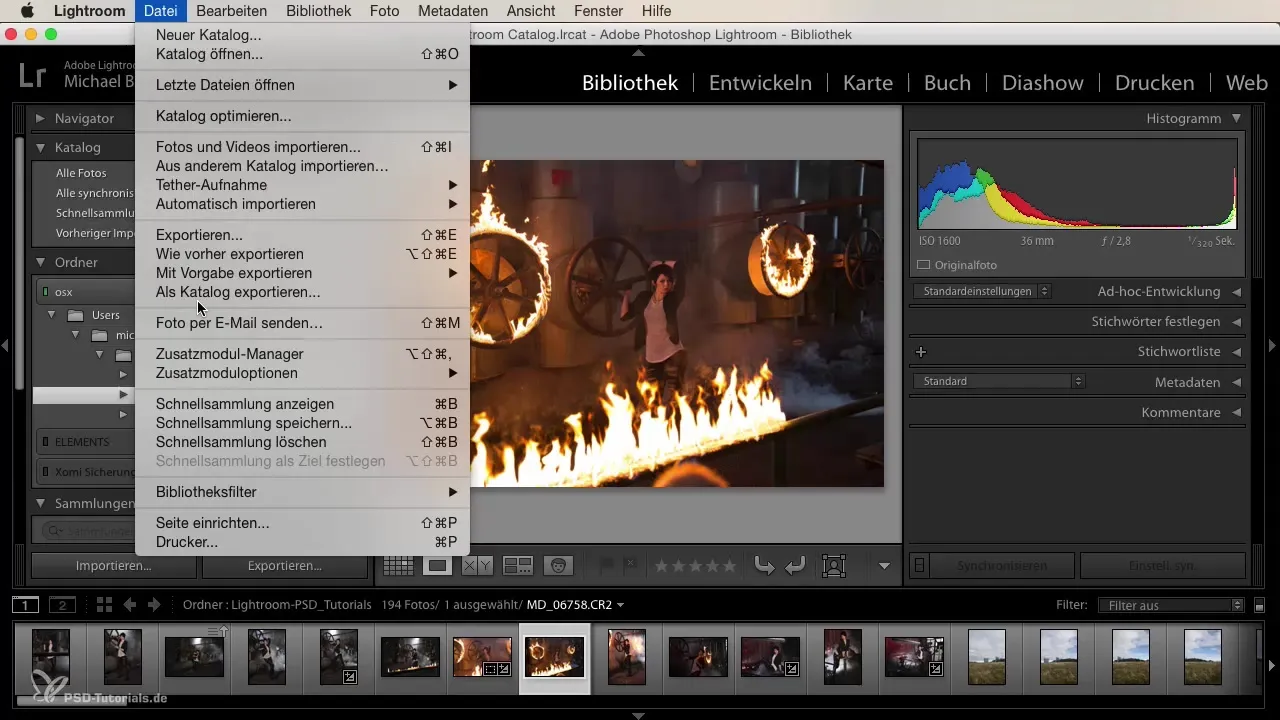Image resolution: width=1280 pixels, height=720 pixels.
Task: Open Letzte Dateien öffnen submenu
Action: click(x=302, y=85)
